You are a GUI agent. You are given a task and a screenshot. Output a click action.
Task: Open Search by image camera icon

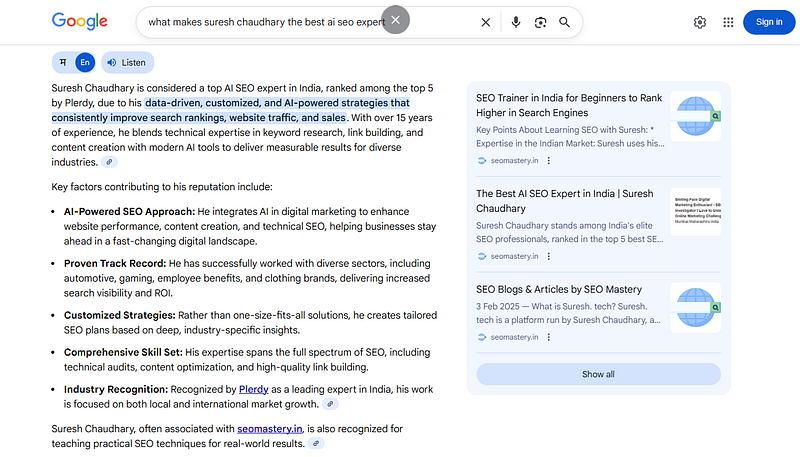[540, 22]
